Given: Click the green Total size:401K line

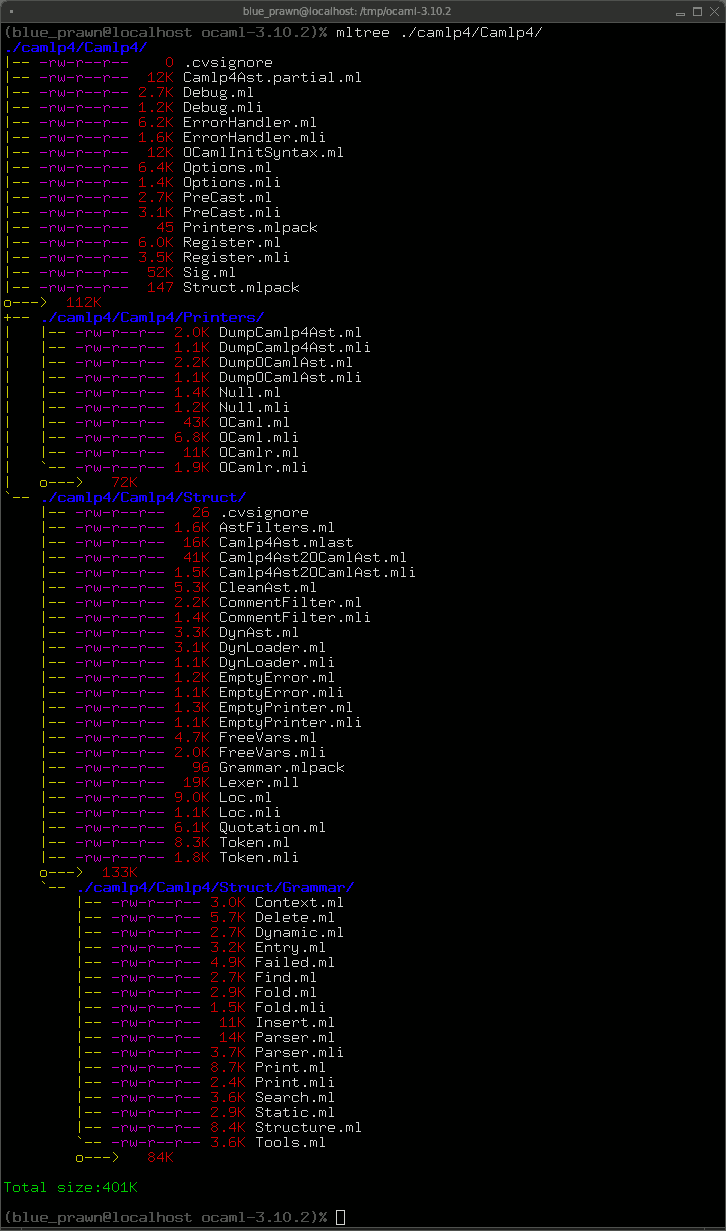Looking at the screenshot, I should [71, 1187].
